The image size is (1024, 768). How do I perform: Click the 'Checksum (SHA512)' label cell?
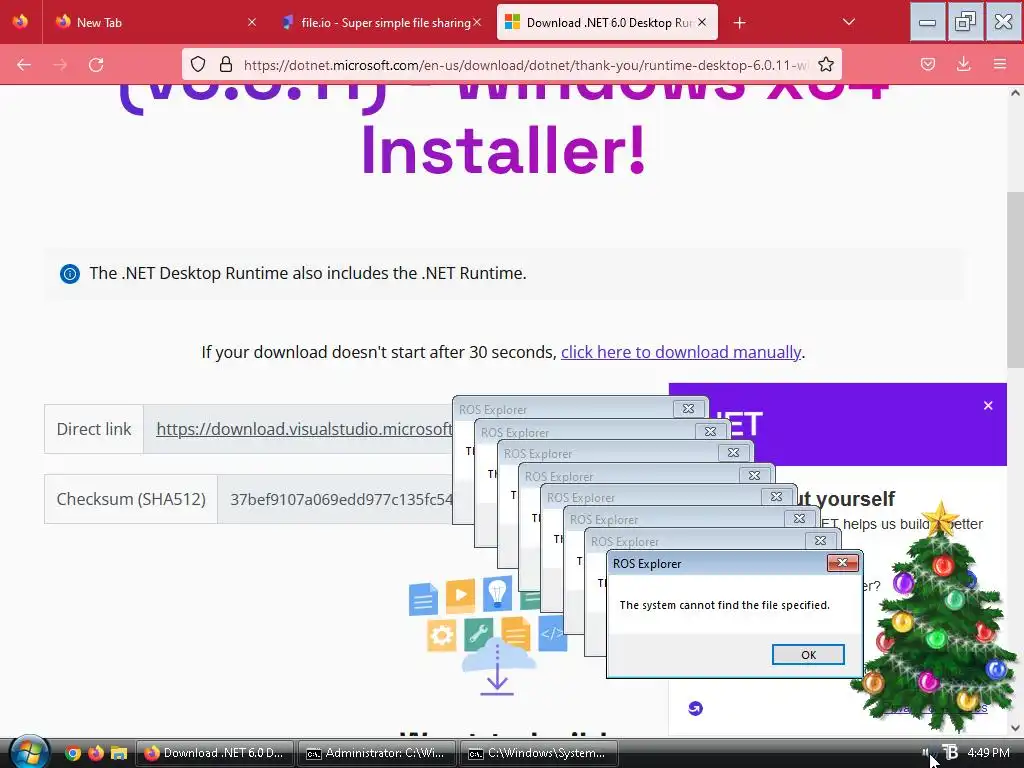131,500
